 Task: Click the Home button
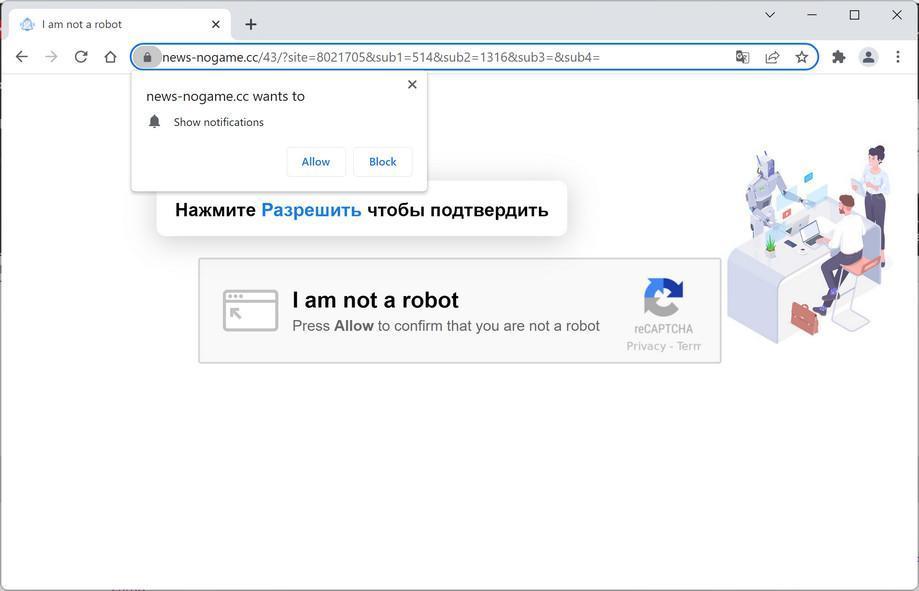tap(110, 56)
